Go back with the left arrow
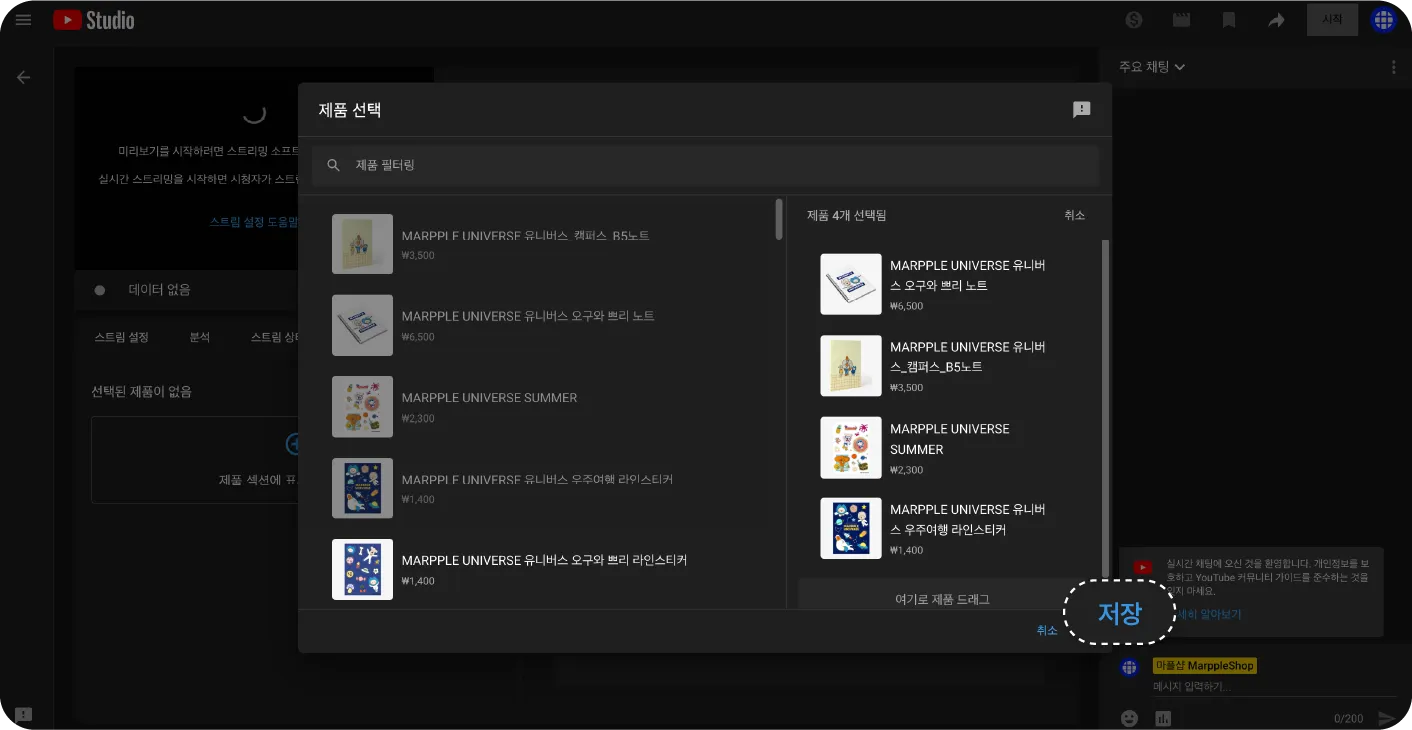Screen dimensions: 1412x730 click(24, 77)
